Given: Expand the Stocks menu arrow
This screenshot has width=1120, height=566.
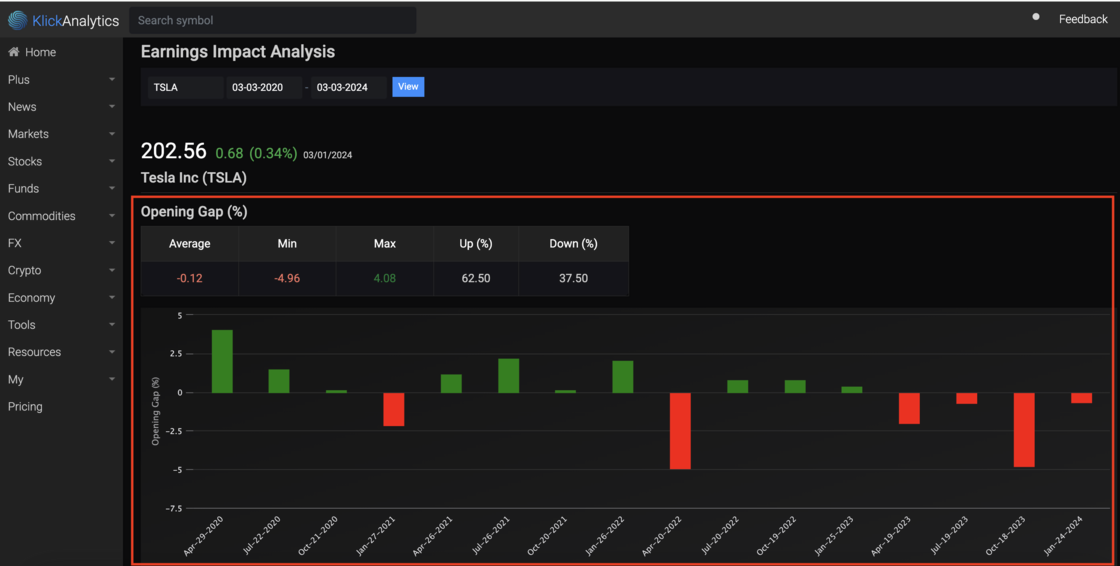Looking at the screenshot, I should (112, 161).
